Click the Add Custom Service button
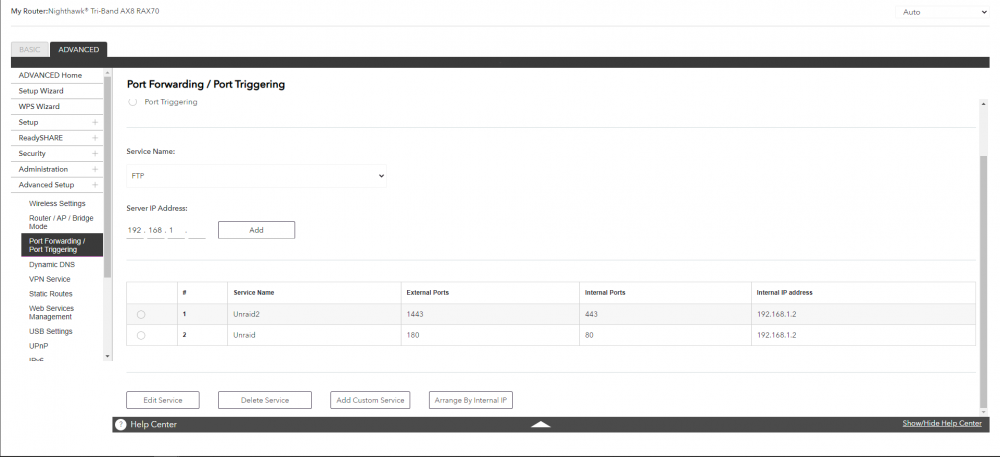The width and height of the screenshot is (1000, 457). [x=370, y=400]
